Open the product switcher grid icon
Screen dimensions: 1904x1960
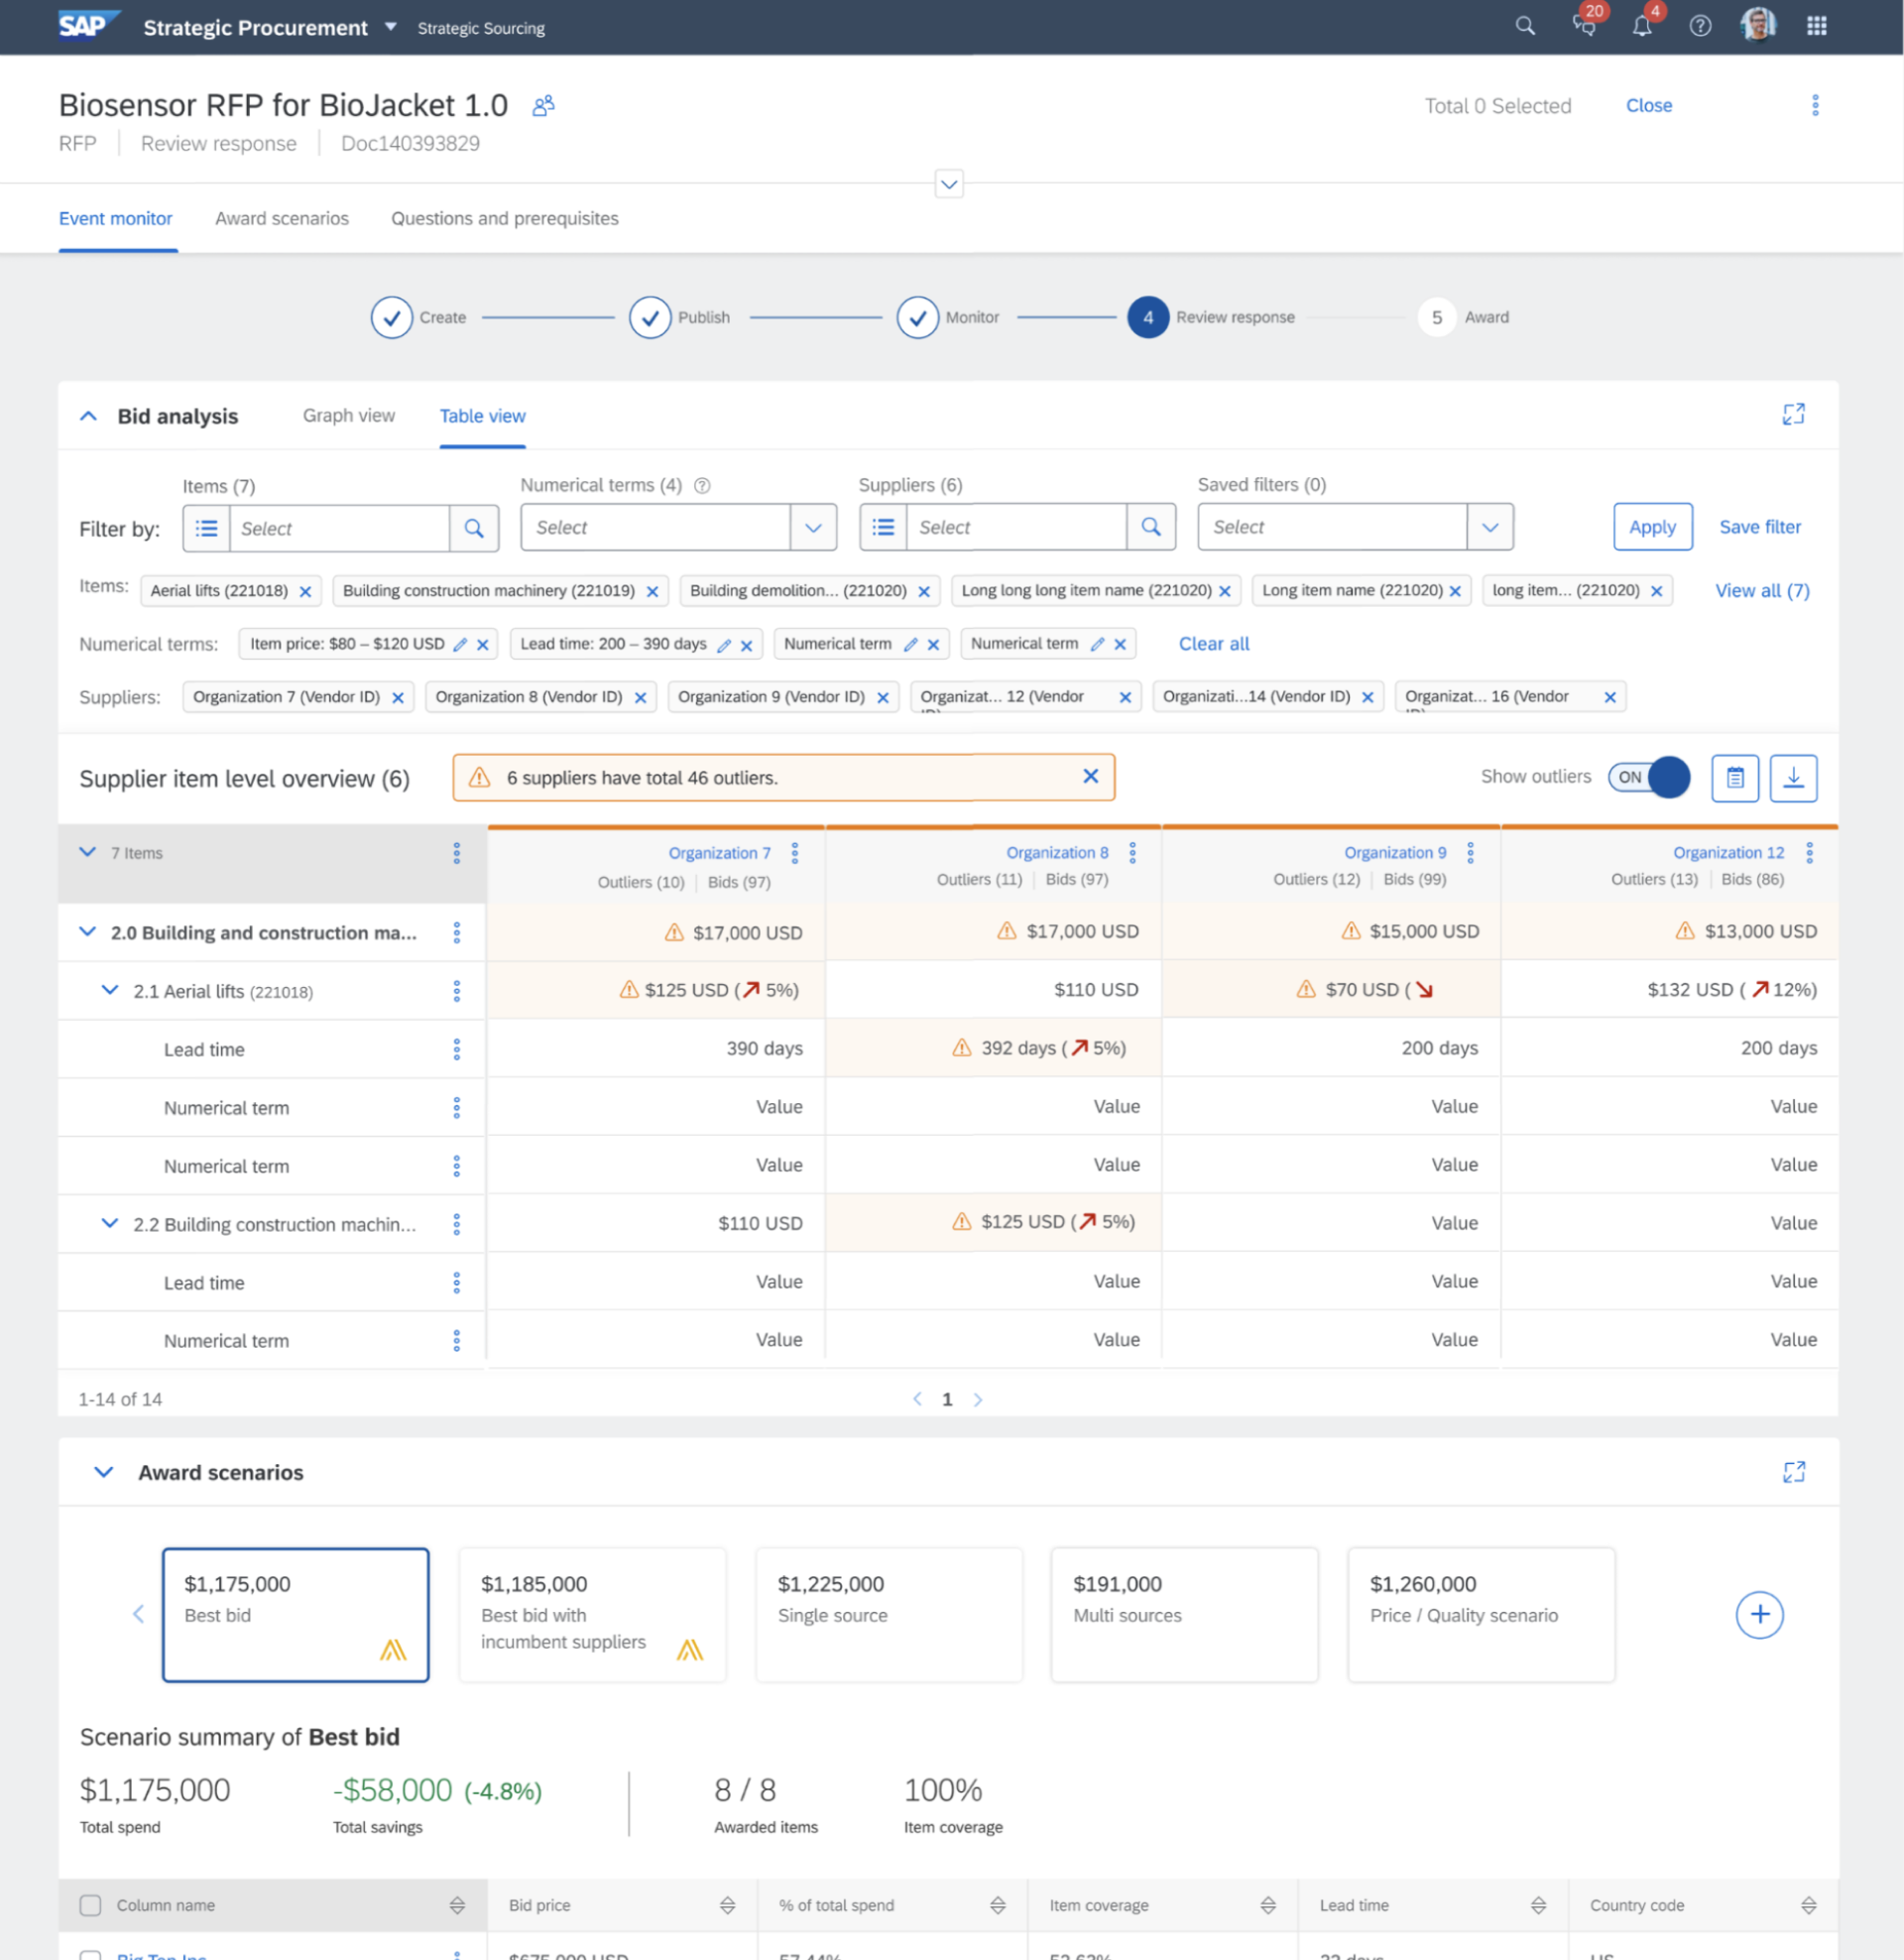tap(1816, 27)
